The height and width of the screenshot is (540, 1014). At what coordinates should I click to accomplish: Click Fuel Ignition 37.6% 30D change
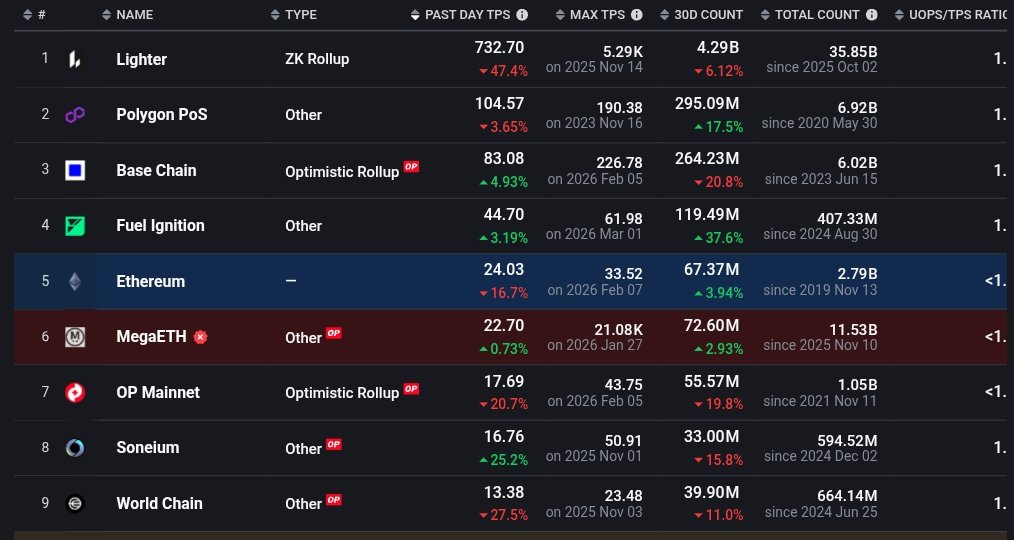coord(718,238)
